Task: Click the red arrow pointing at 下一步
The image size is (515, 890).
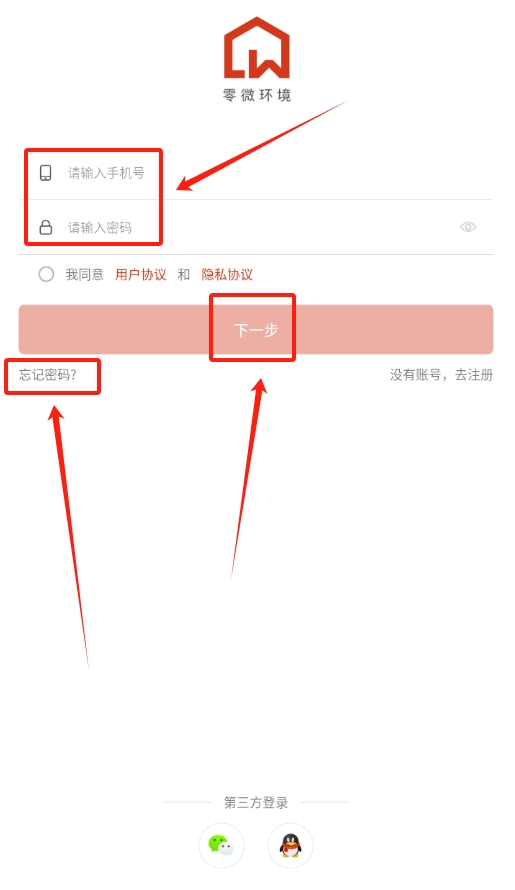Action: click(x=249, y=478)
